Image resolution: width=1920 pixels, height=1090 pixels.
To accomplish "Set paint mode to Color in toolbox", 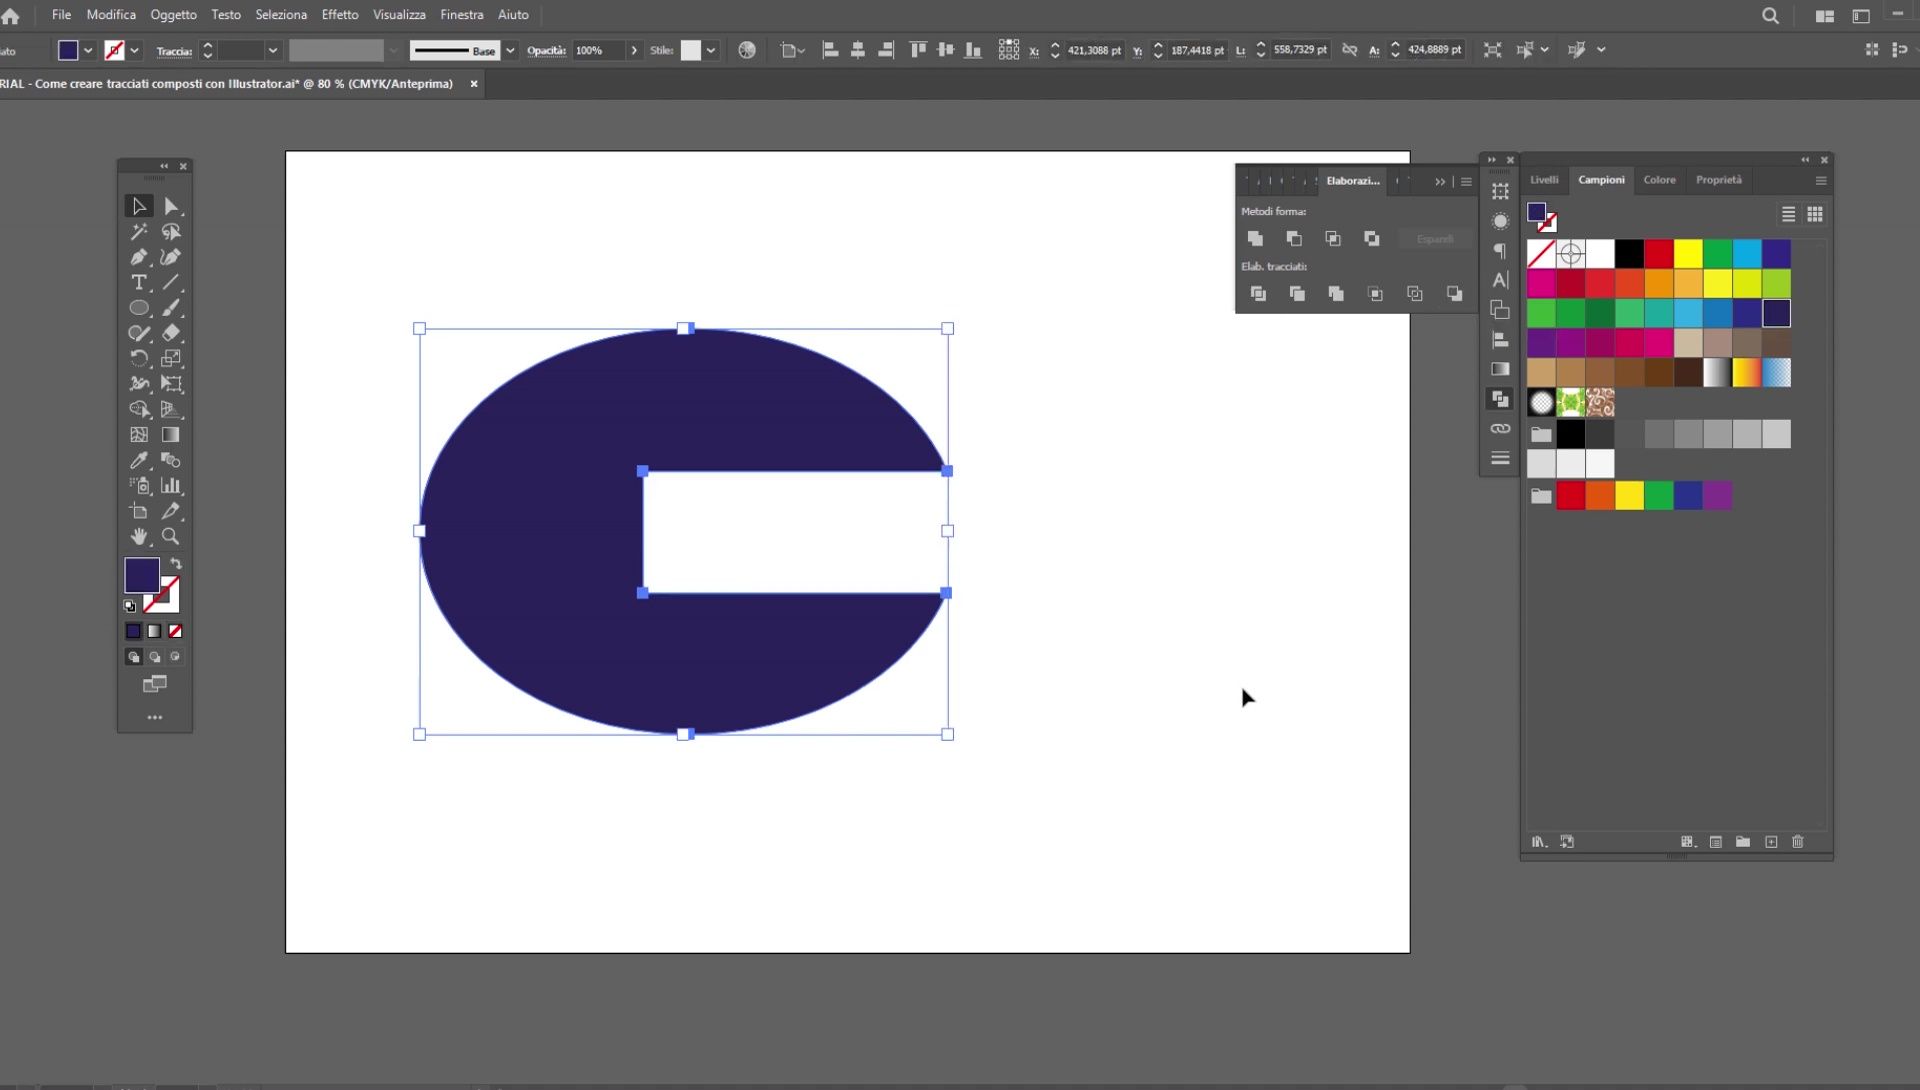I will (133, 631).
